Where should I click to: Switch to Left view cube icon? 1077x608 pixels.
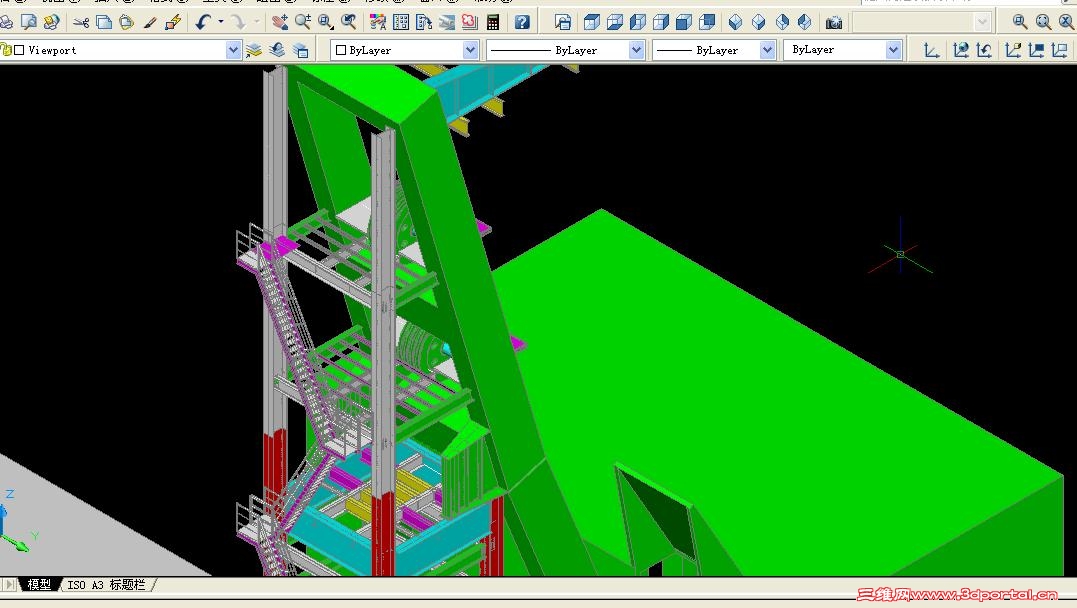637,23
